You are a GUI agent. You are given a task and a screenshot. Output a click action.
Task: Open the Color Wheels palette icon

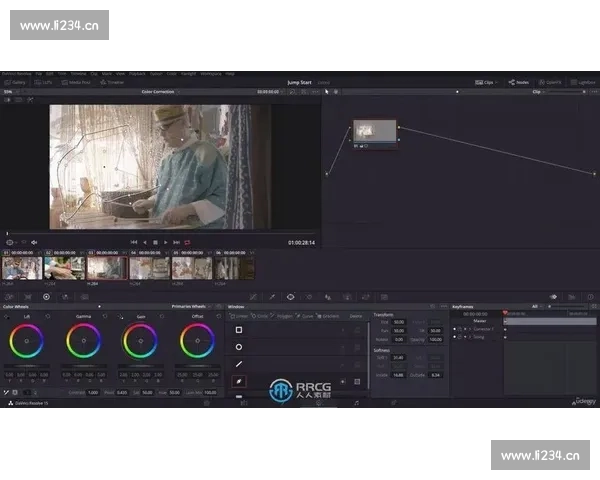click(x=46, y=297)
